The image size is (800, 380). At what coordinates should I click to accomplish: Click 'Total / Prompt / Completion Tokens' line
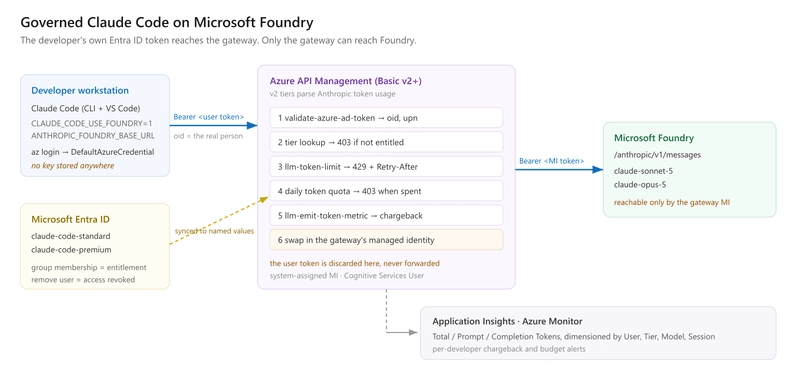click(573, 337)
